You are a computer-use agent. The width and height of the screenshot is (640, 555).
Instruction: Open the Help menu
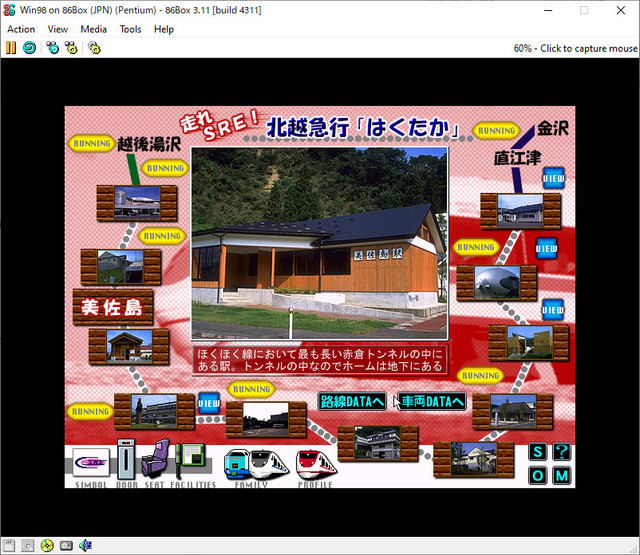(164, 29)
